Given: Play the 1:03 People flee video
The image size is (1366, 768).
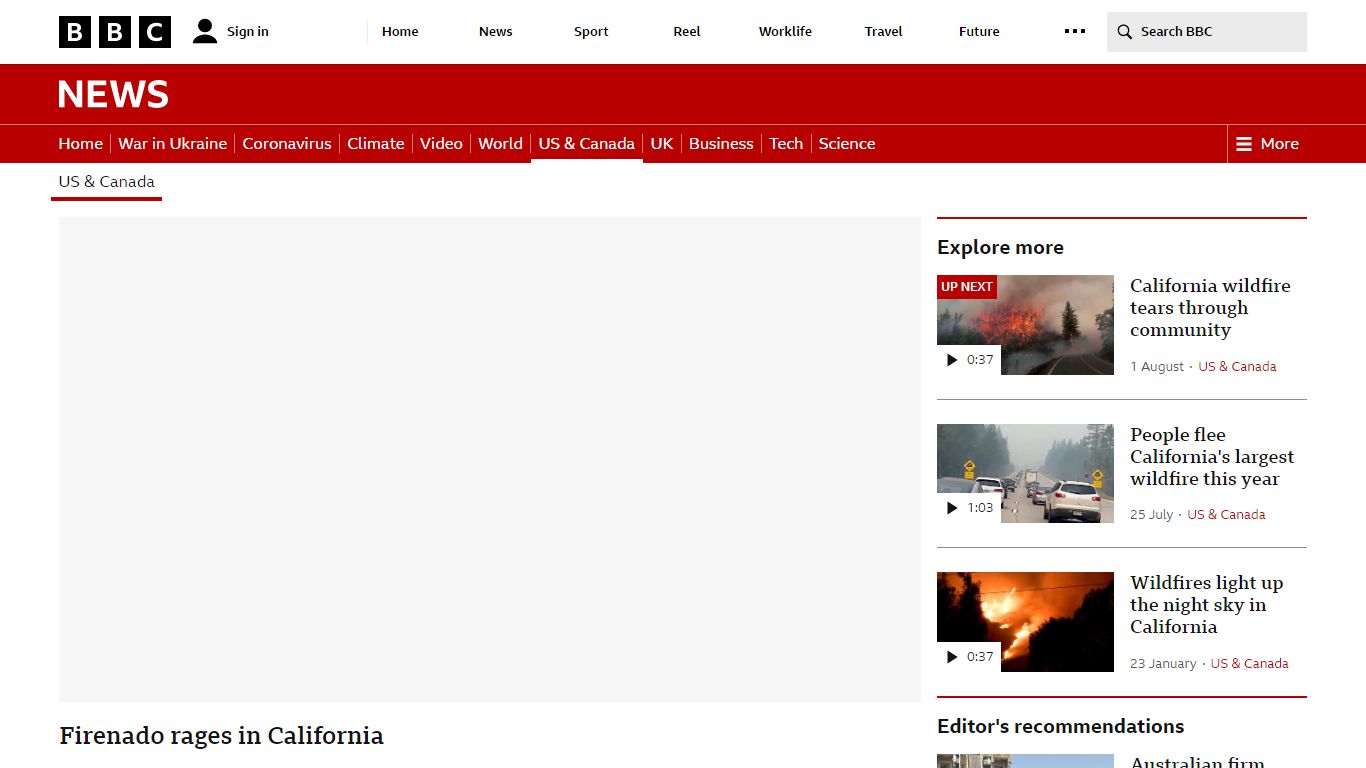Looking at the screenshot, I should (x=969, y=508).
